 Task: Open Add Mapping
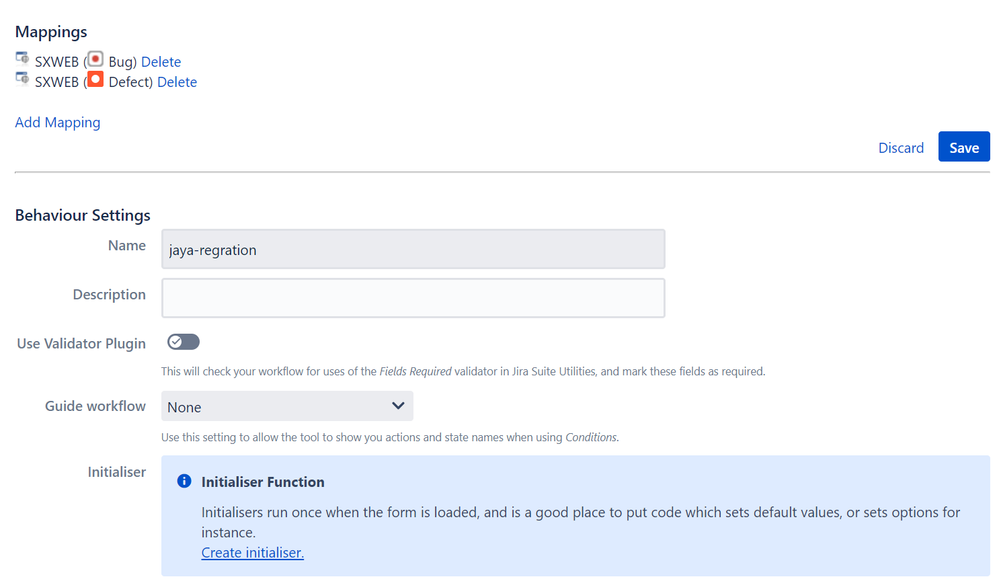(57, 121)
